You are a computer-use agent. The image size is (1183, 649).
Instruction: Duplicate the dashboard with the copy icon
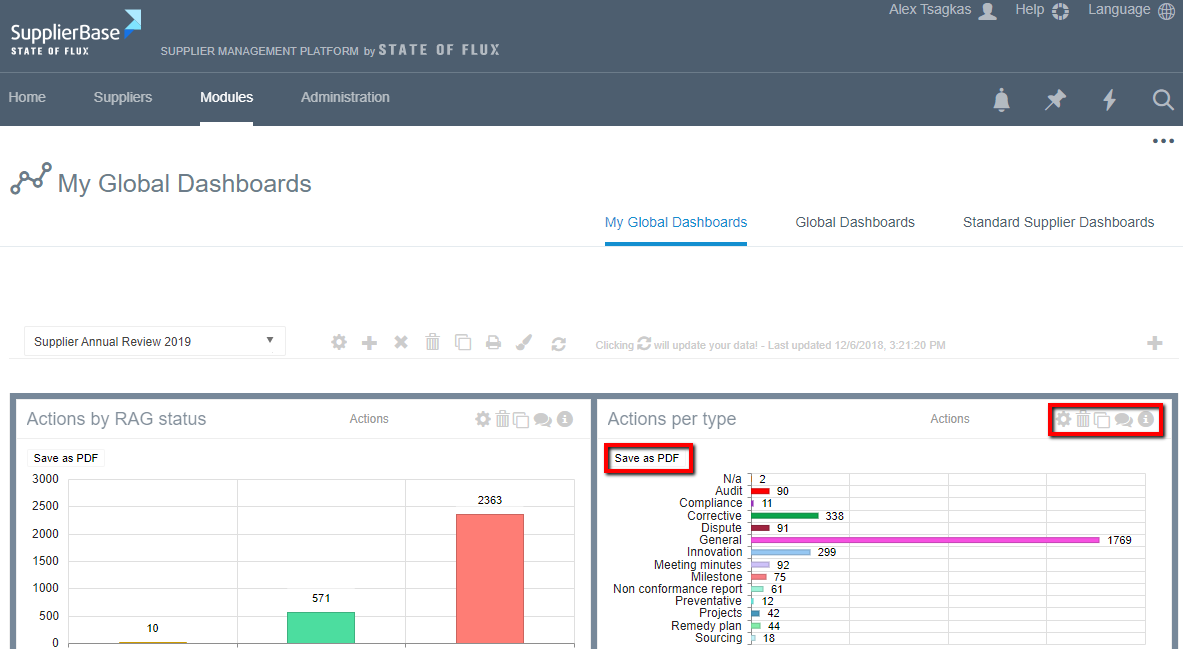point(463,341)
